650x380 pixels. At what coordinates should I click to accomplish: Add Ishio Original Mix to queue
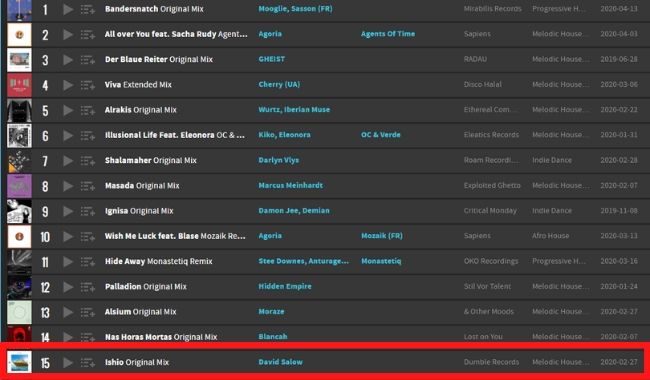click(87, 363)
